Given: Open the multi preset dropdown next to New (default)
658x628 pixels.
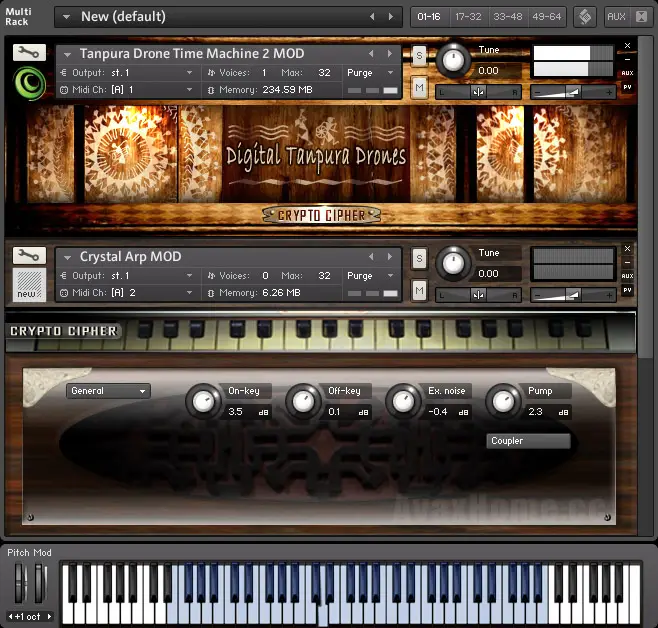Looking at the screenshot, I should 66,17.
